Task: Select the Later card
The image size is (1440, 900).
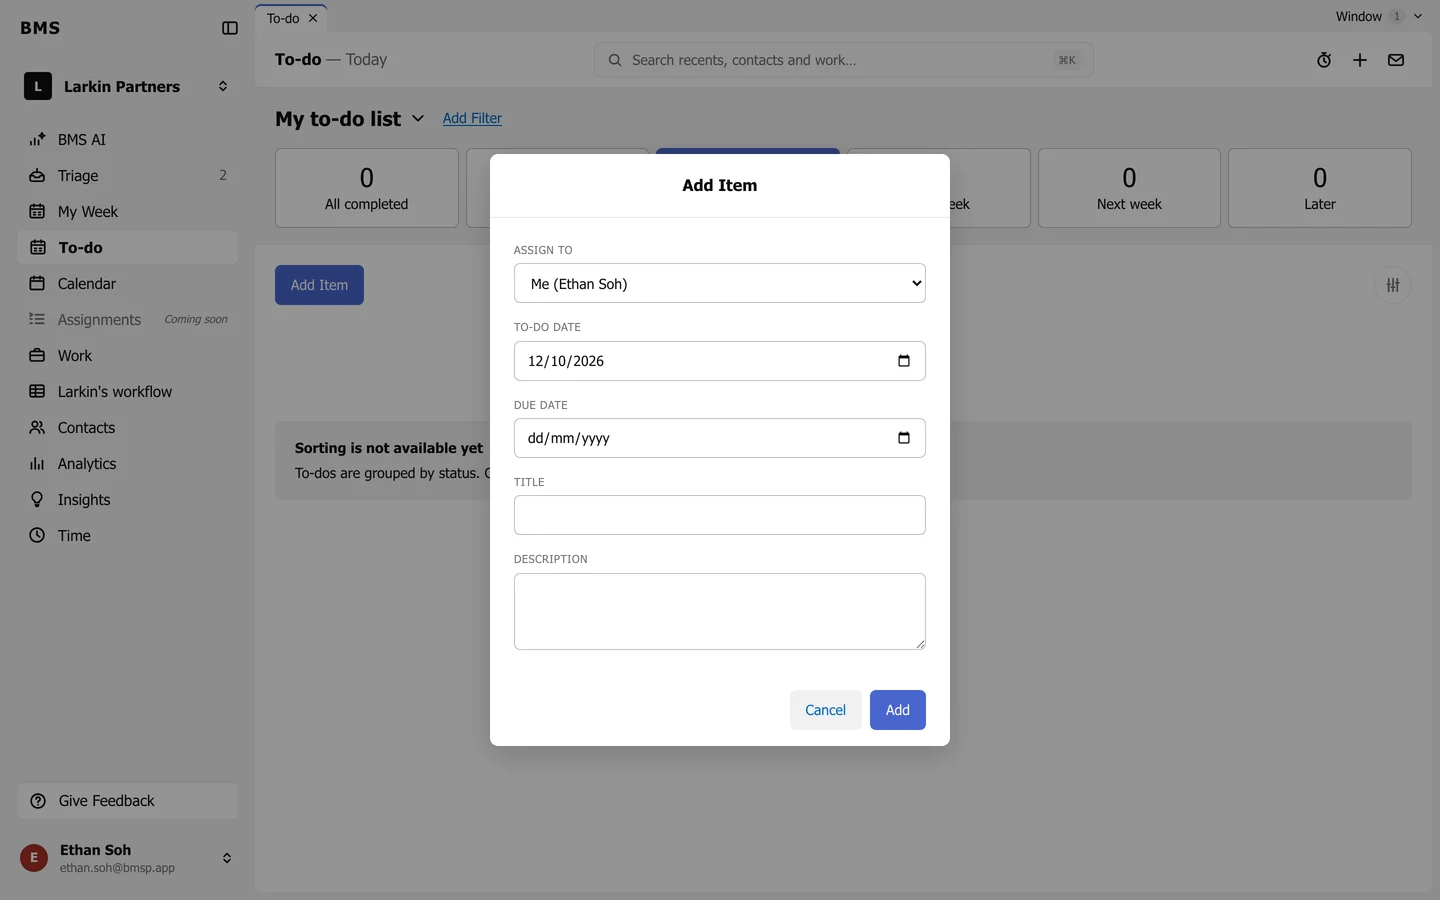Action: (x=1320, y=188)
